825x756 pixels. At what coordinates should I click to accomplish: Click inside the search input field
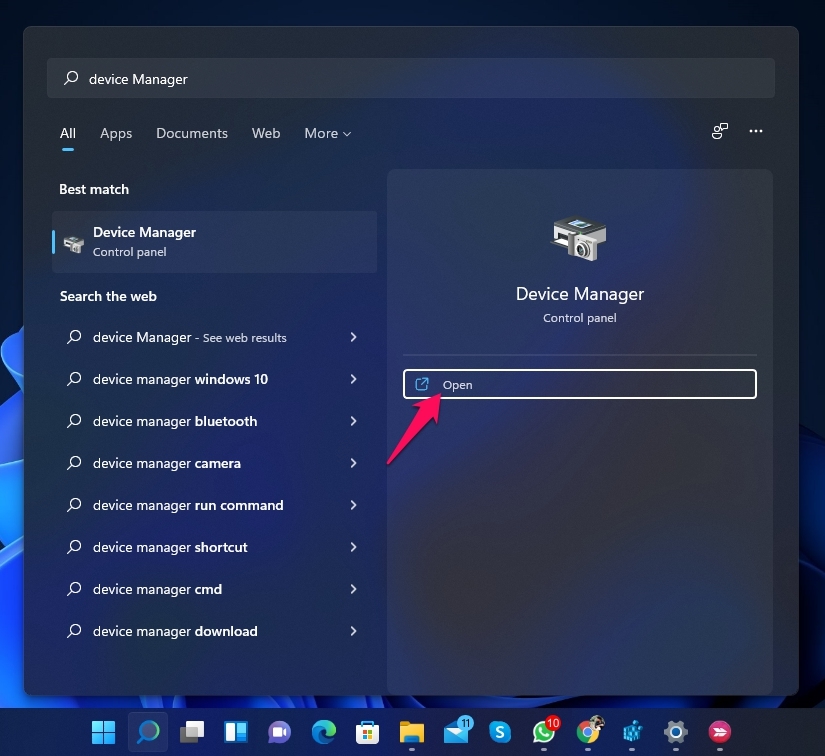pos(300,78)
